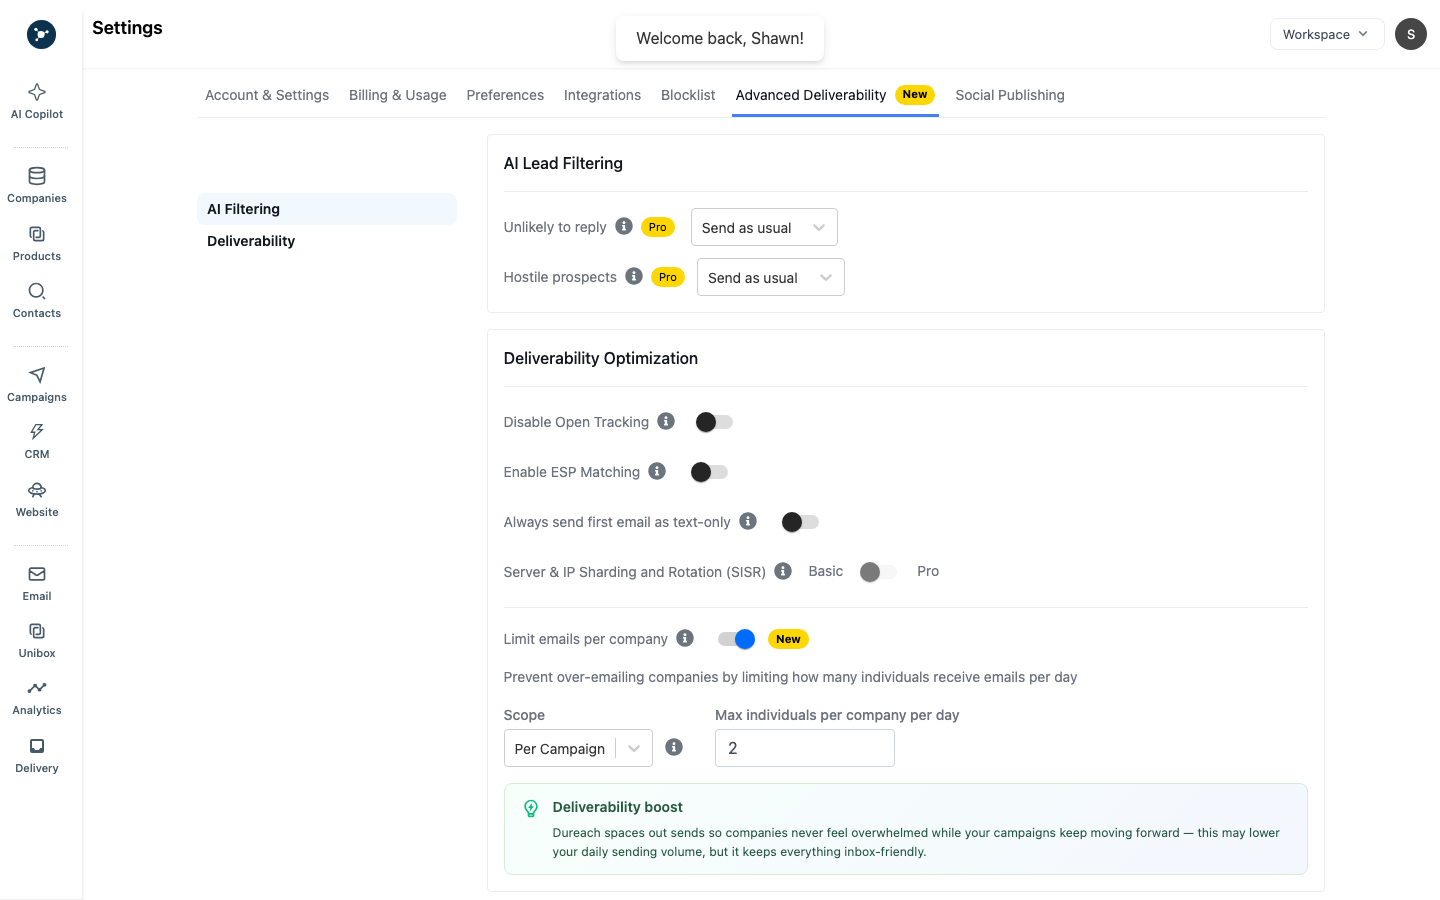Open the Blocklist tab
1440x900 pixels.
(x=688, y=95)
